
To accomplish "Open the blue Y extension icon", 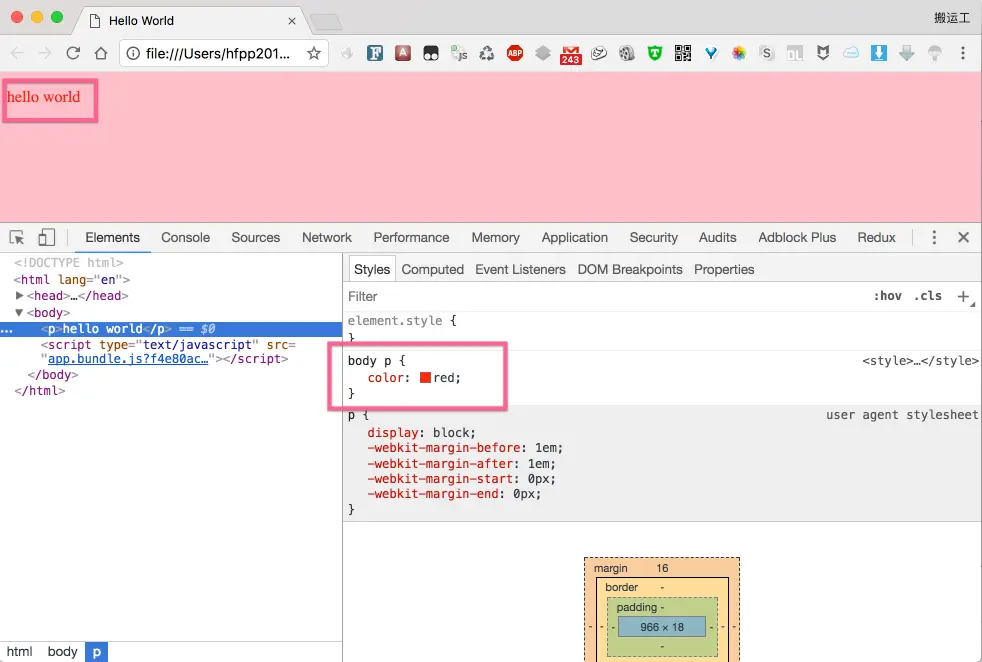I will point(711,53).
